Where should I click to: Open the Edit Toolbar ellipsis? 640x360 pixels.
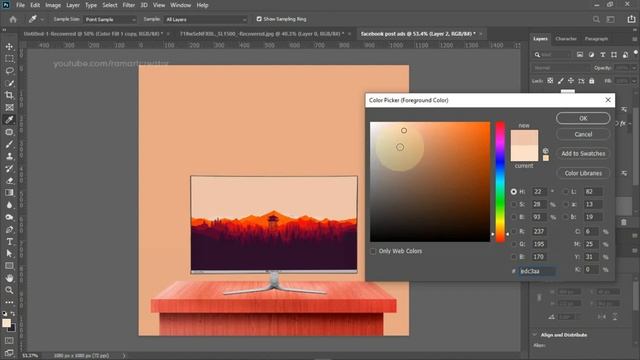pyautogui.click(x=9, y=302)
